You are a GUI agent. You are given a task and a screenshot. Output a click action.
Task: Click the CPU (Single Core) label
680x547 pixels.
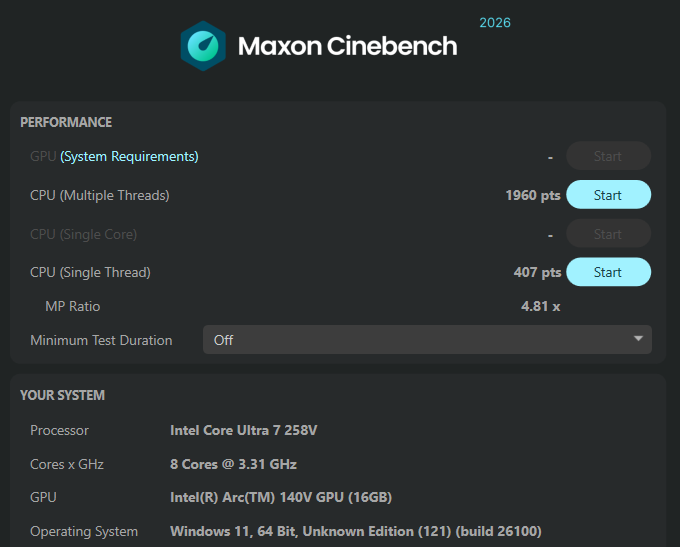(x=83, y=234)
